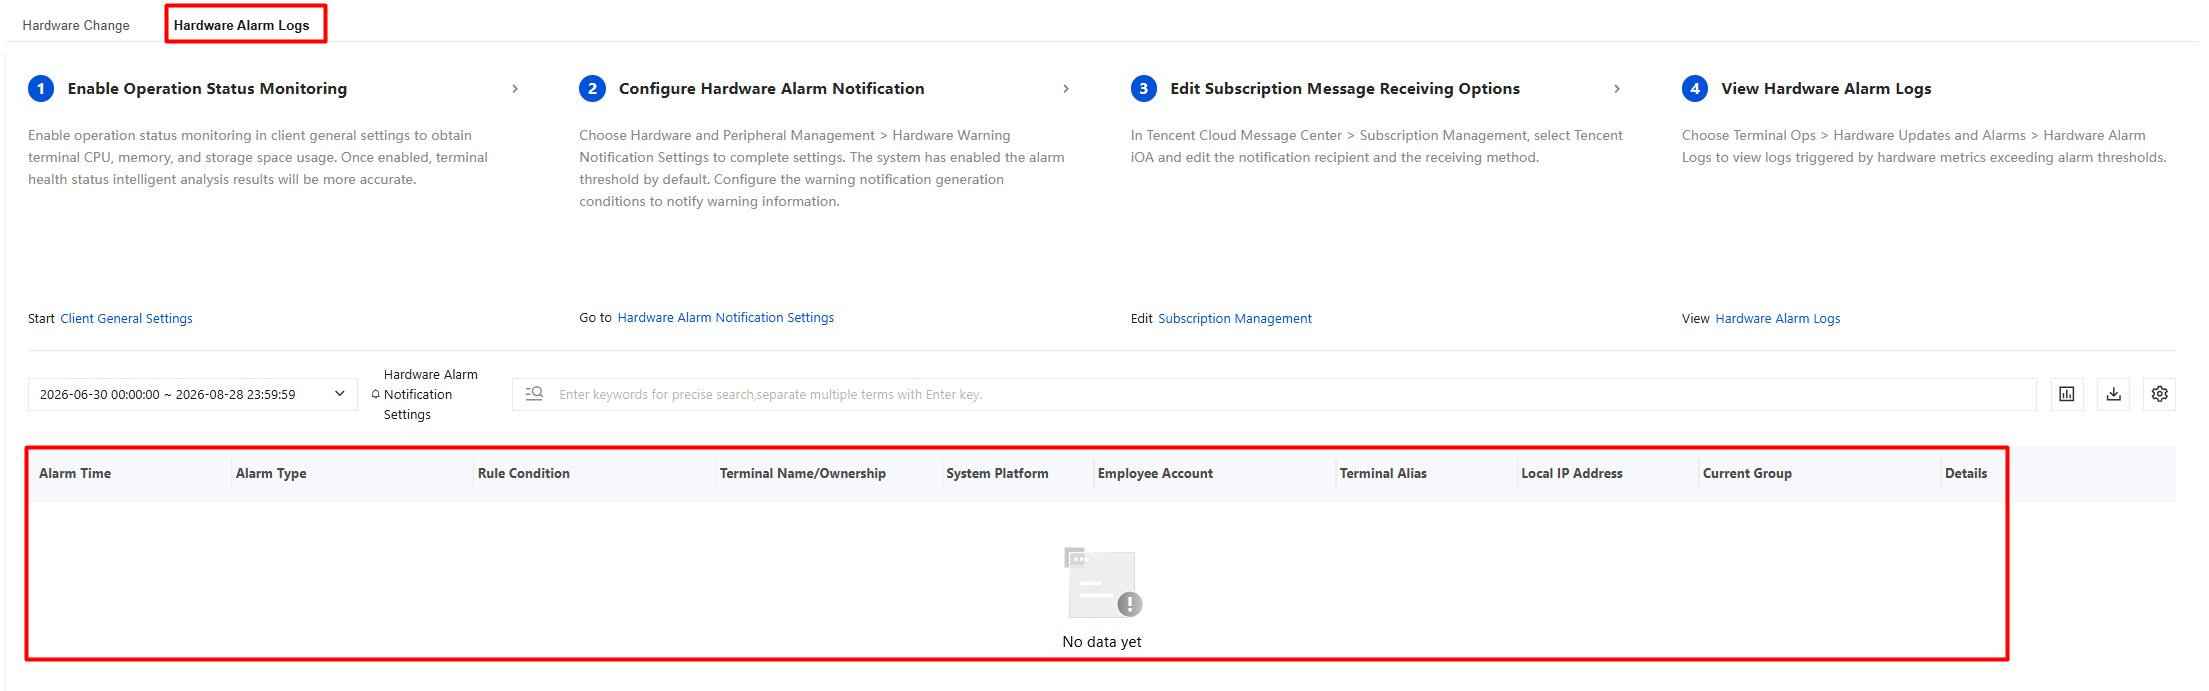The height and width of the screenshot is (691, 2209).
Task: Click step 1 numbered circle icon
Action: (41, 88)
